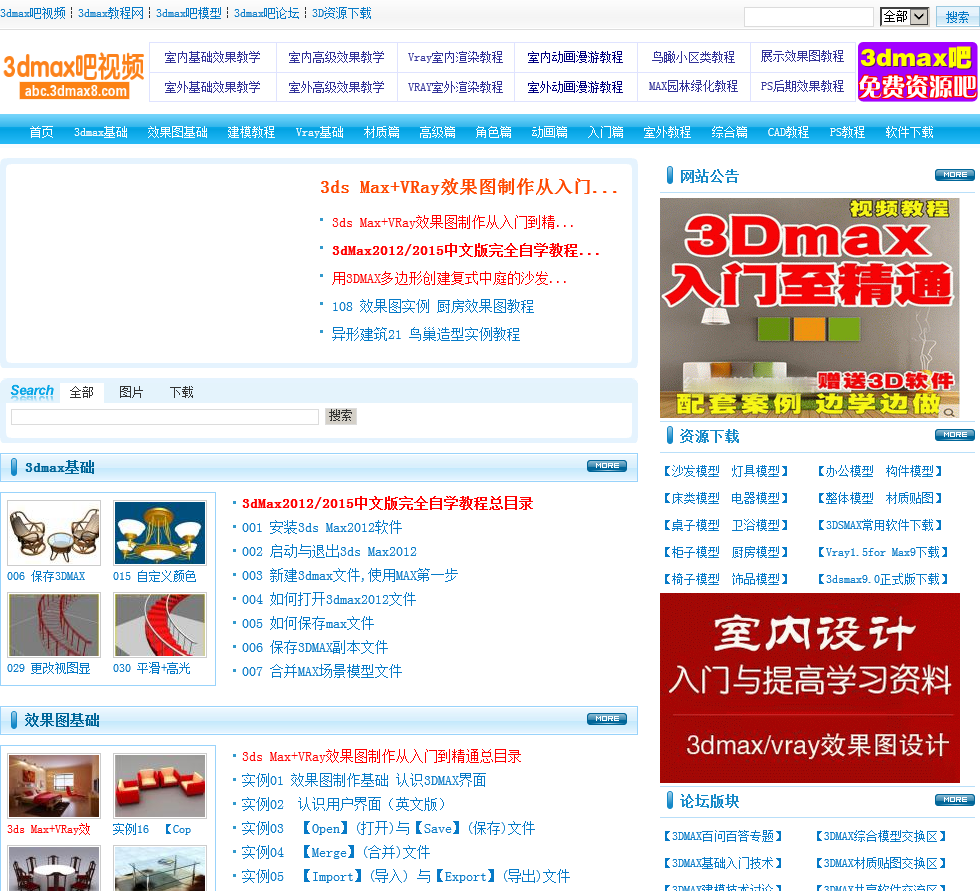
Task: Select CAD教程 in the navigation bar
Action: [x=788, y=132]
